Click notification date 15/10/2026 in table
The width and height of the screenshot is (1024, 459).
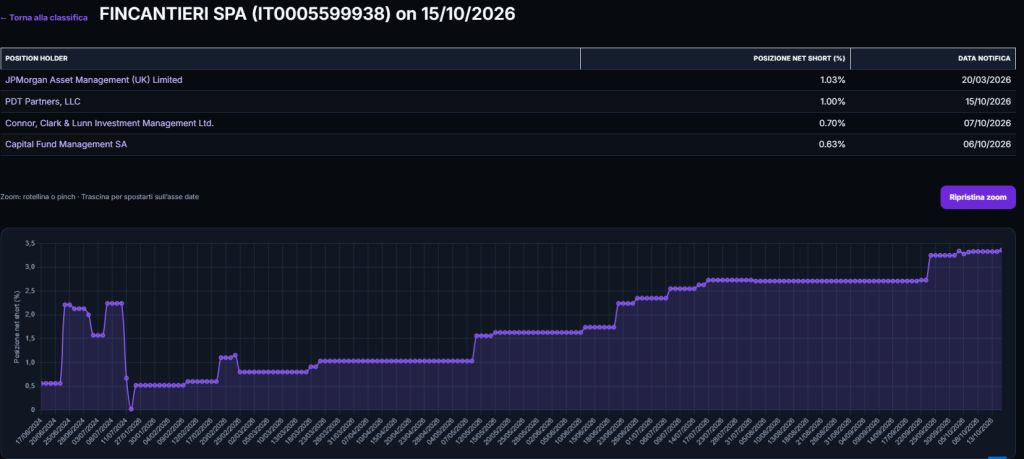[x=989, y=101]
